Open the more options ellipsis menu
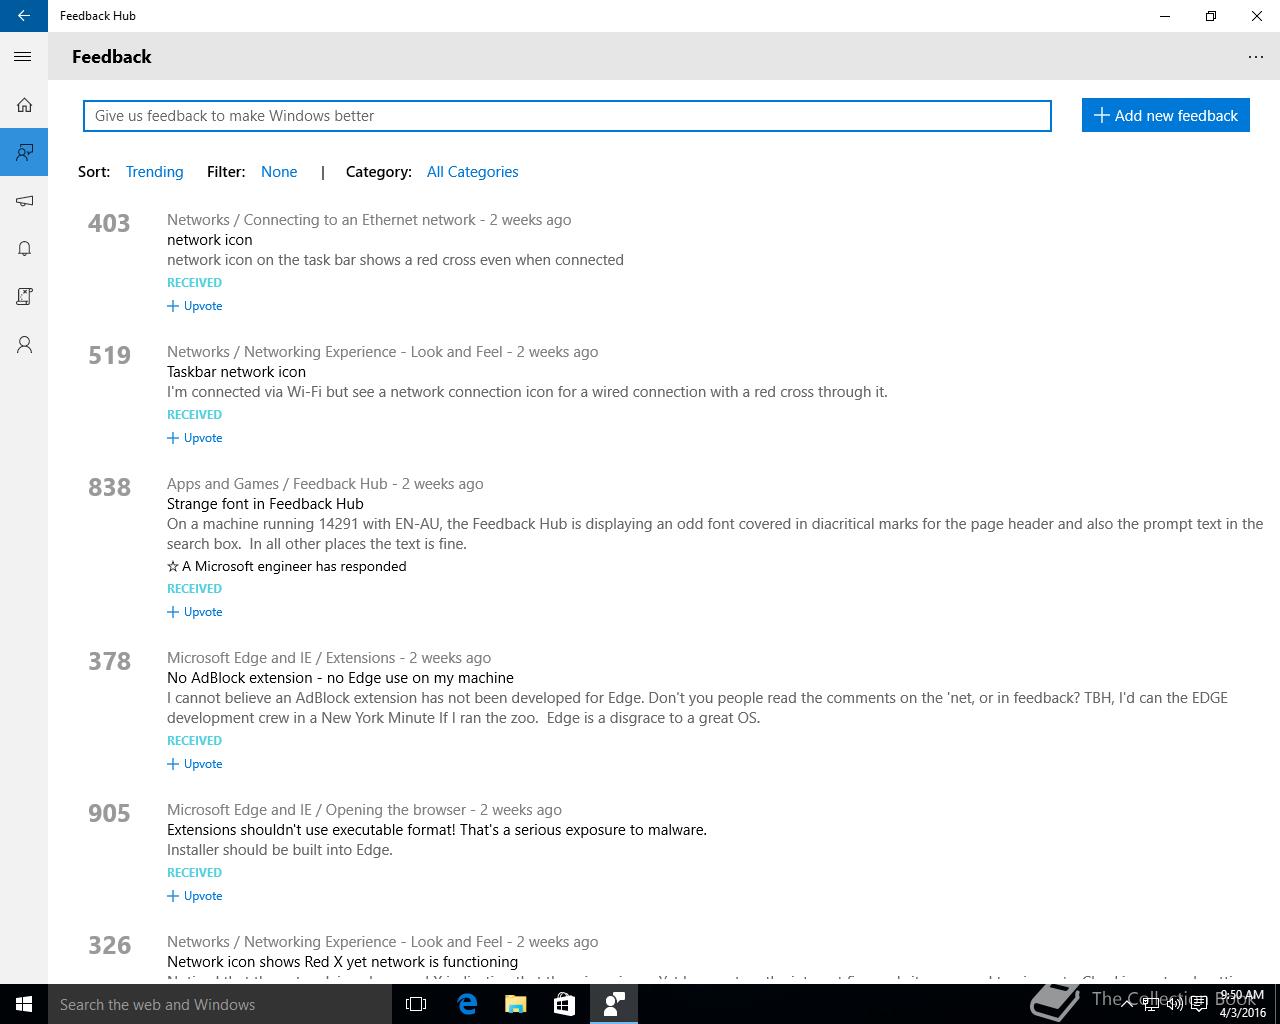Viewport: 1280px width, 1024px height. pyautogui.click(x=1256, y=57)
